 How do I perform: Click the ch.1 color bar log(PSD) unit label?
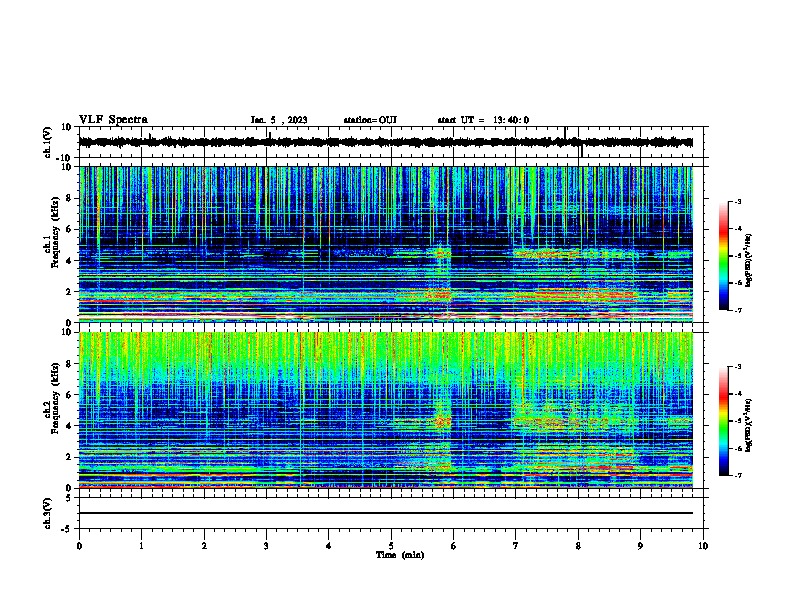(x=749, y=260)
